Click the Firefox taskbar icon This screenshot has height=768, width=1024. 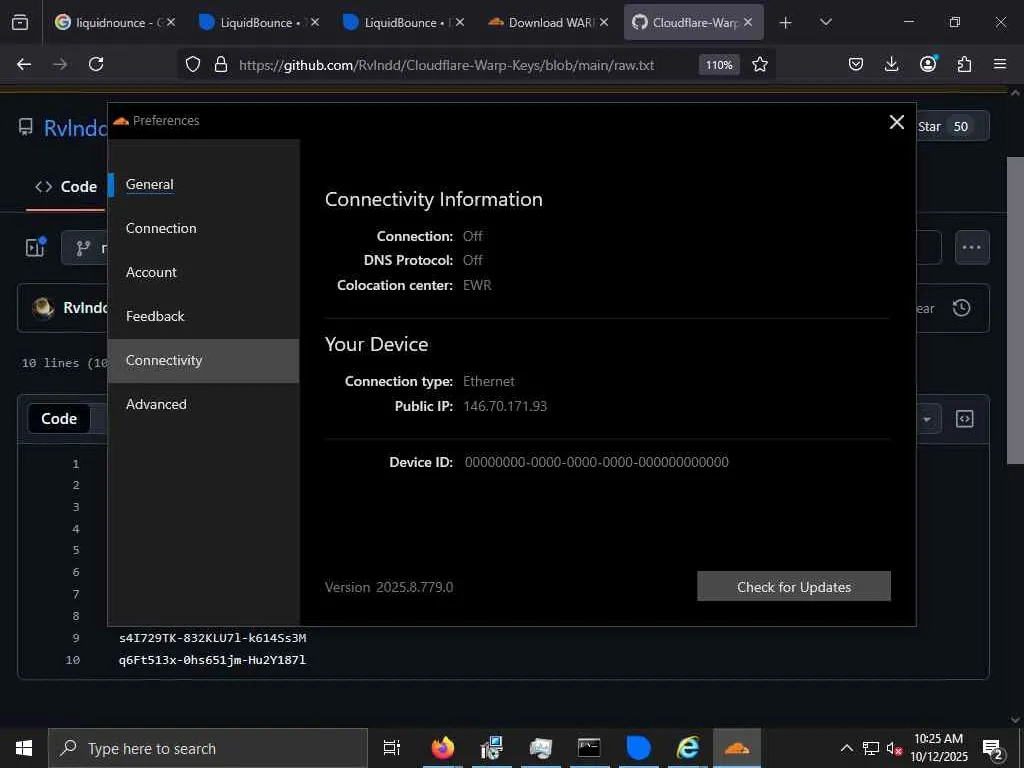tap(442, 748)
